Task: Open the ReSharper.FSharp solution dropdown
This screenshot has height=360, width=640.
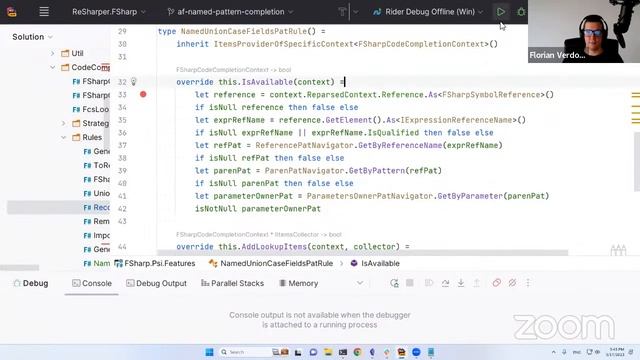Action: click(109, 12)
